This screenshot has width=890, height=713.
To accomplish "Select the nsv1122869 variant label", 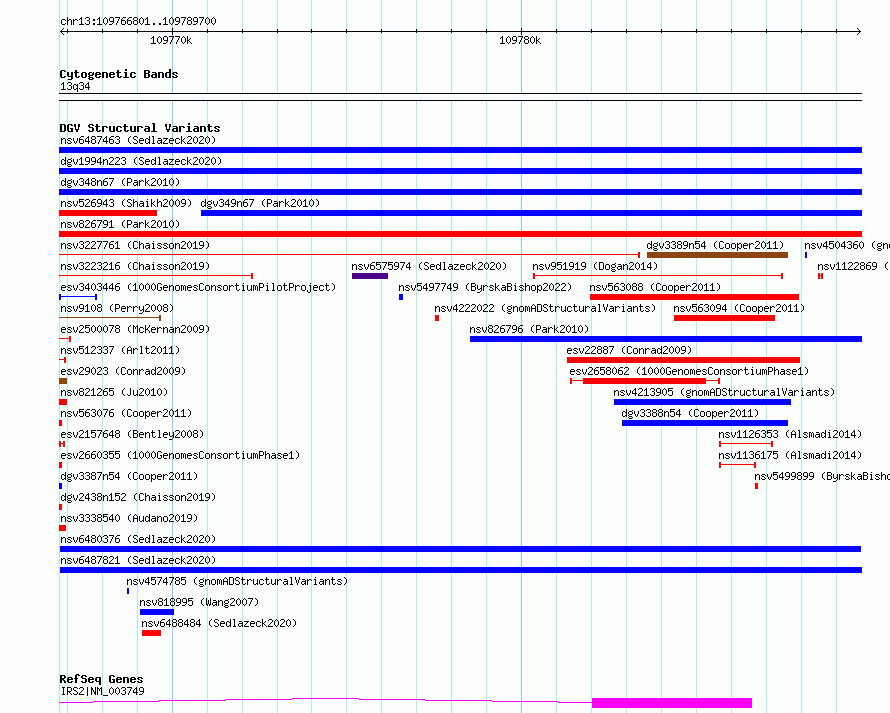I will coord(853,266).
